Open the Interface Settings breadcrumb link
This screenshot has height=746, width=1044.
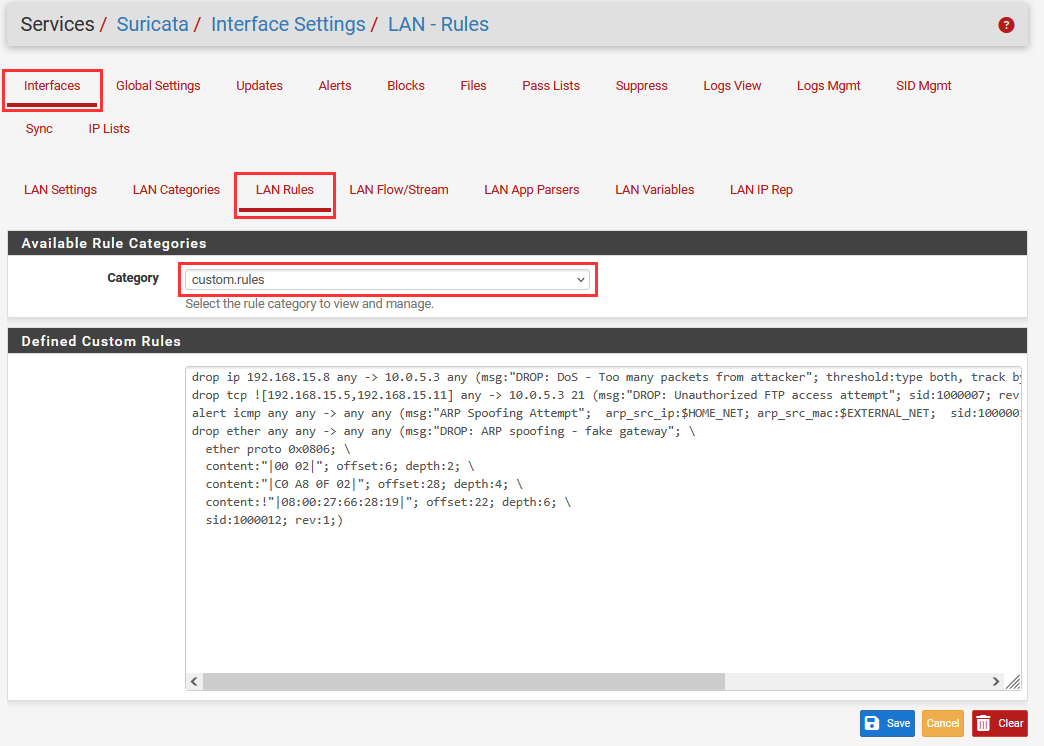pos(288,24)
